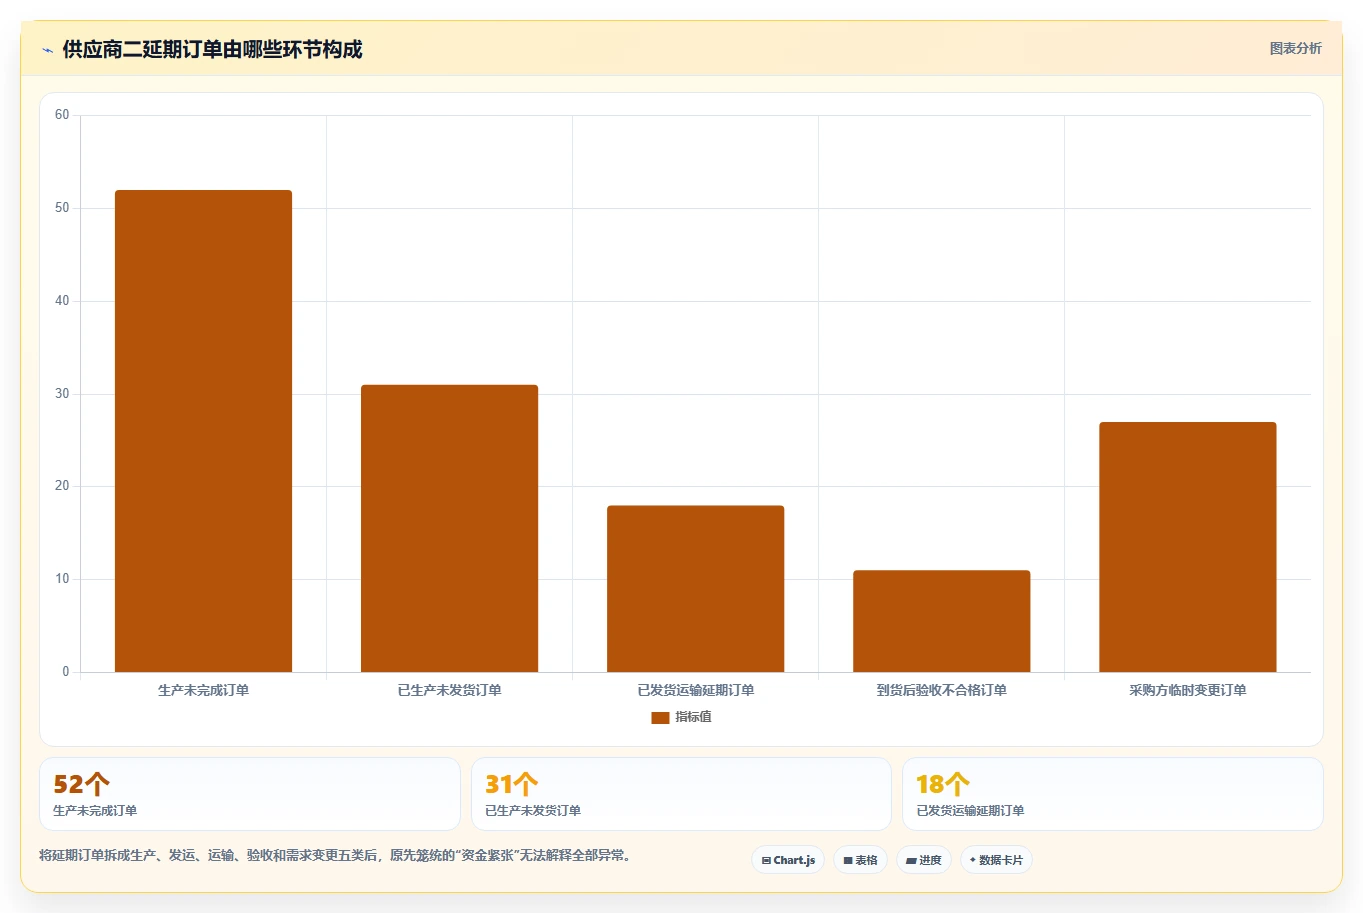Toggle the 指标值 legend item
This screenshot has height=913, width=1363.
681,717
